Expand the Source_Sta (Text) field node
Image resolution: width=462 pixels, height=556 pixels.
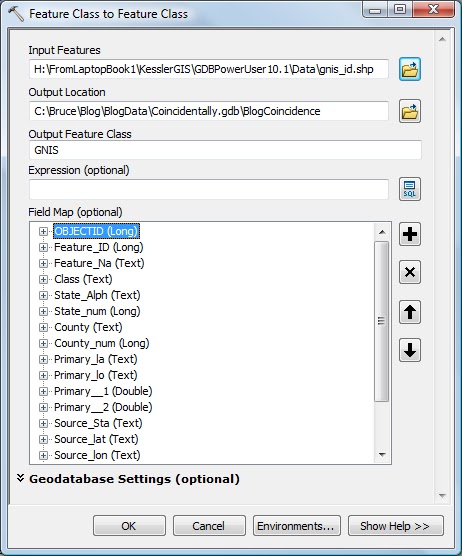pyautogui.click(x=43, y=423)
